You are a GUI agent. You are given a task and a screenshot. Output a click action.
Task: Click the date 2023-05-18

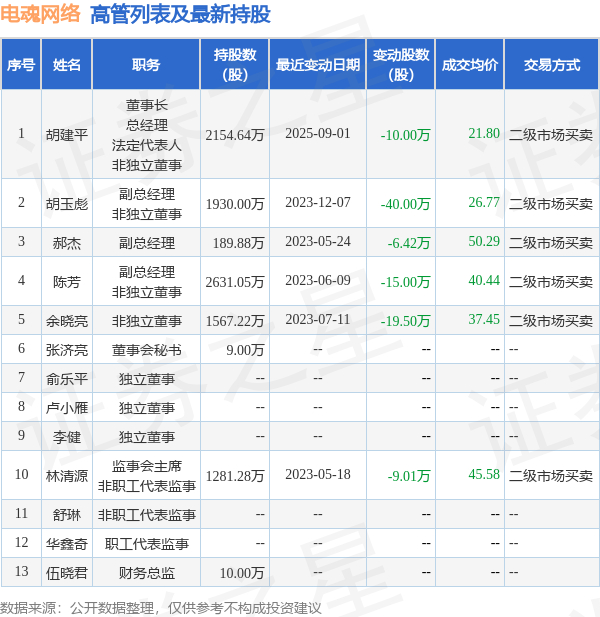point(318,474)
